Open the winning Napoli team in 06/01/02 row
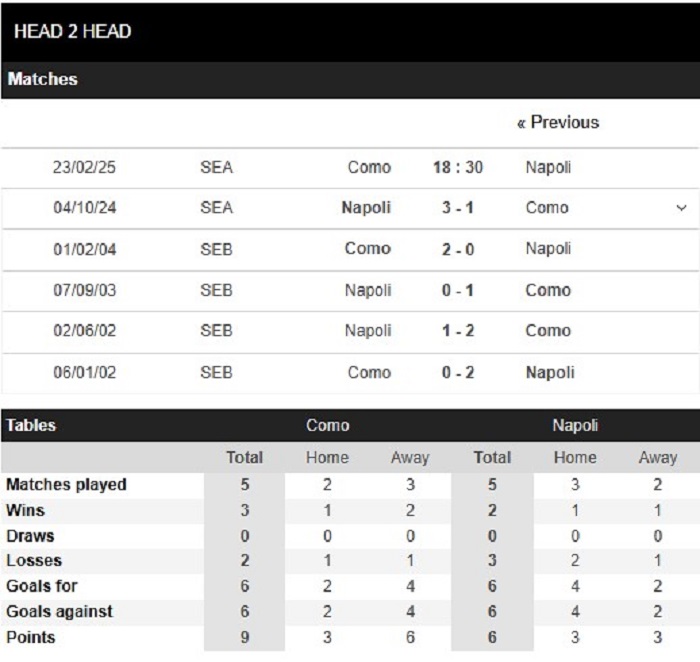Viewport: 700px width, 662px height. pyautogui.click(x=550, y=373)
